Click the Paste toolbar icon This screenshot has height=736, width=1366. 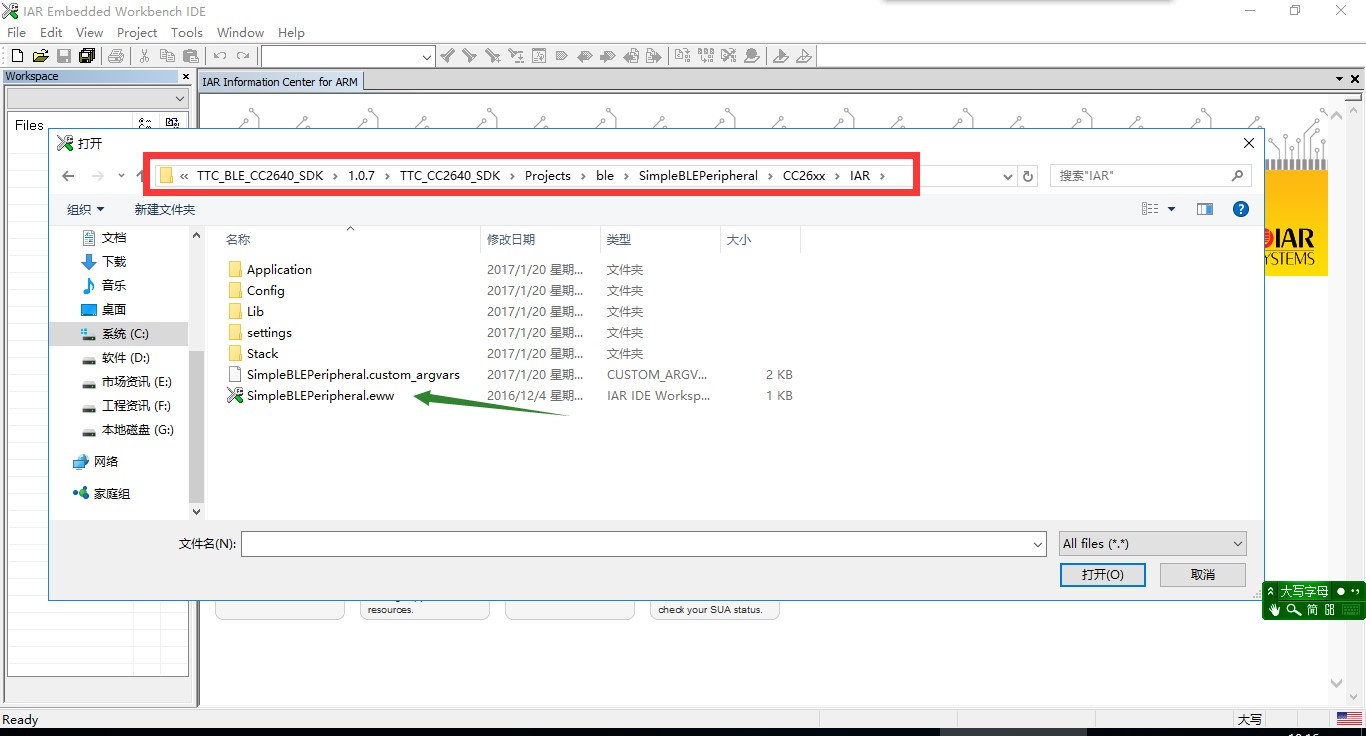point(190,56)
